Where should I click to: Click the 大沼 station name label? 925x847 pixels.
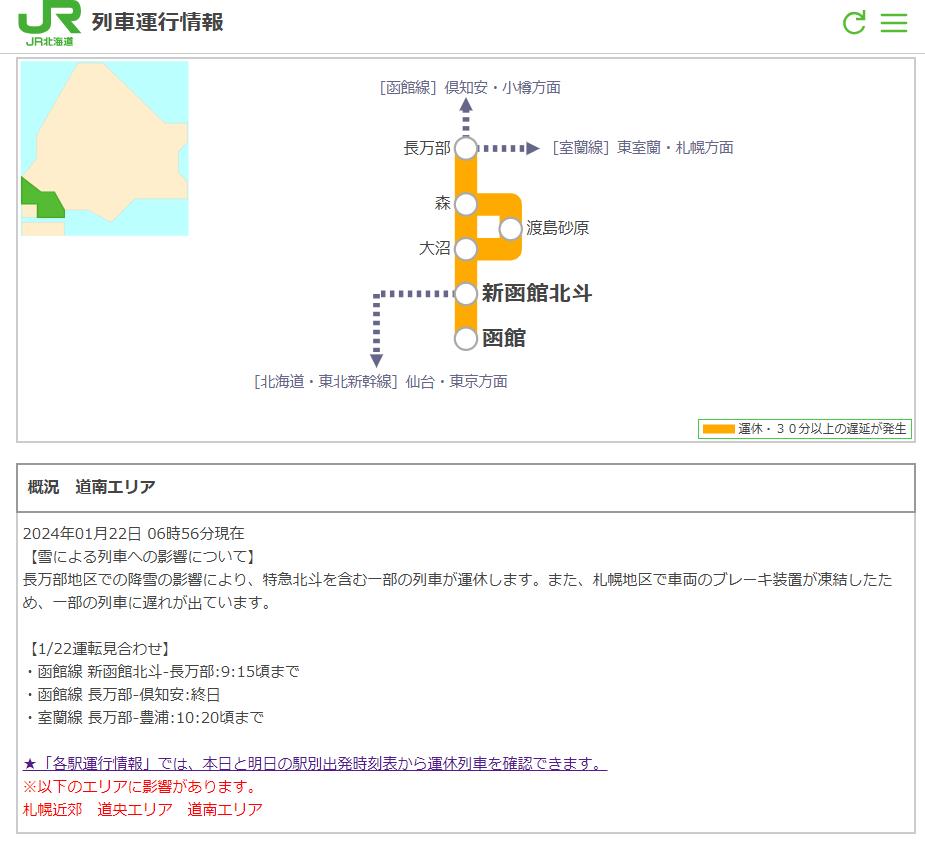435,248
